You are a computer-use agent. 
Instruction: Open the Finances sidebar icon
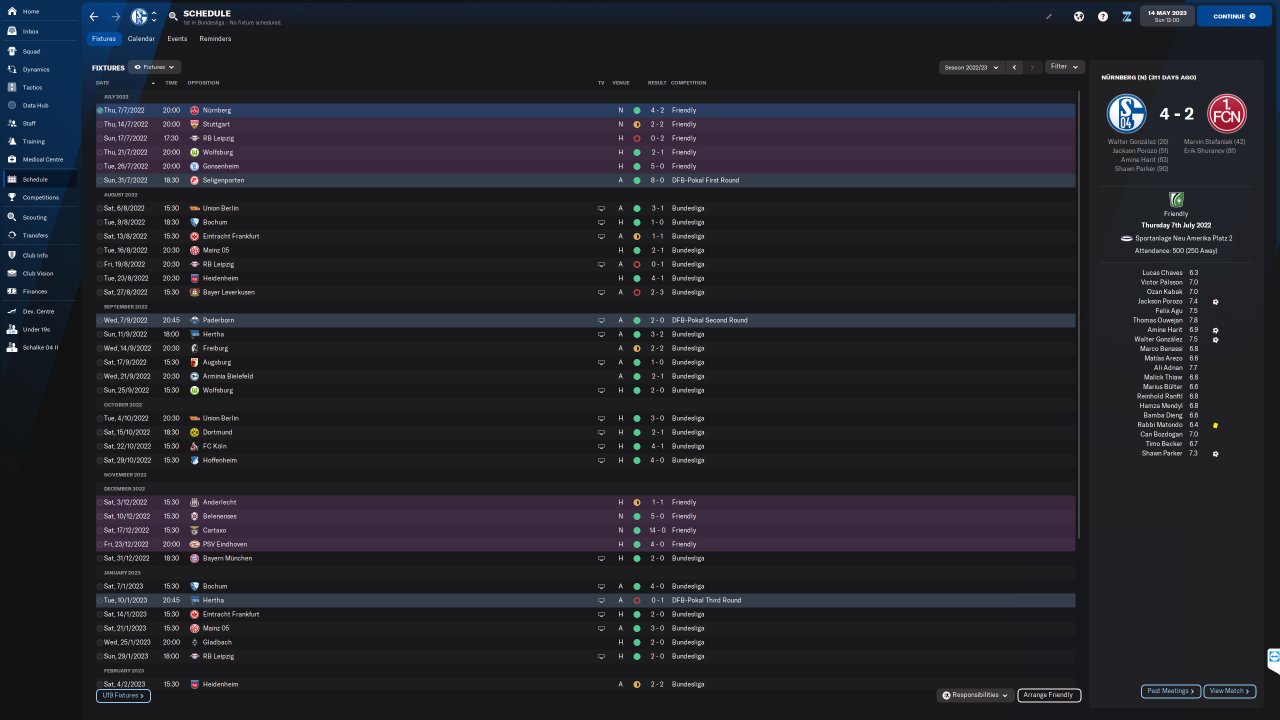pyautogui.click(x=11, y=291)
